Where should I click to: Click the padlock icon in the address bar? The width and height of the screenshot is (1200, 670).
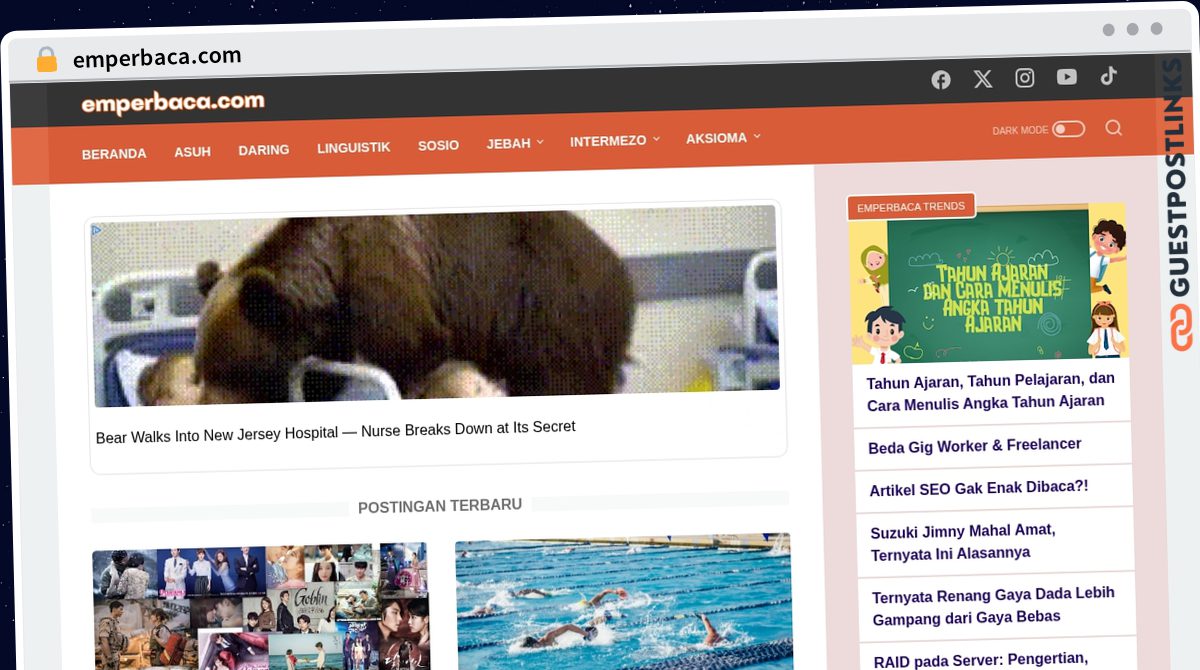(46, 60)
